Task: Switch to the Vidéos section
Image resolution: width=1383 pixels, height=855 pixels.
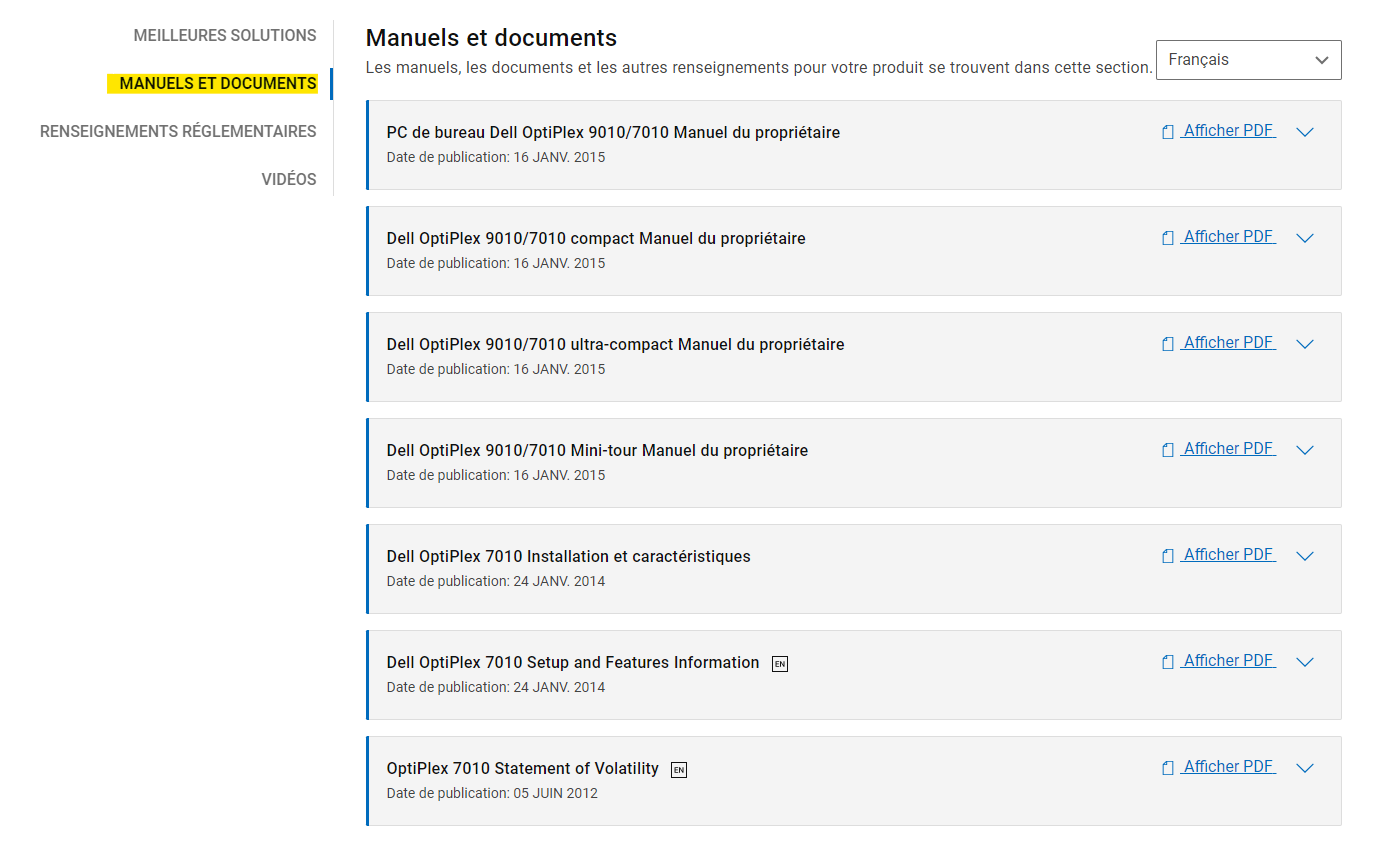Action: 289,180
